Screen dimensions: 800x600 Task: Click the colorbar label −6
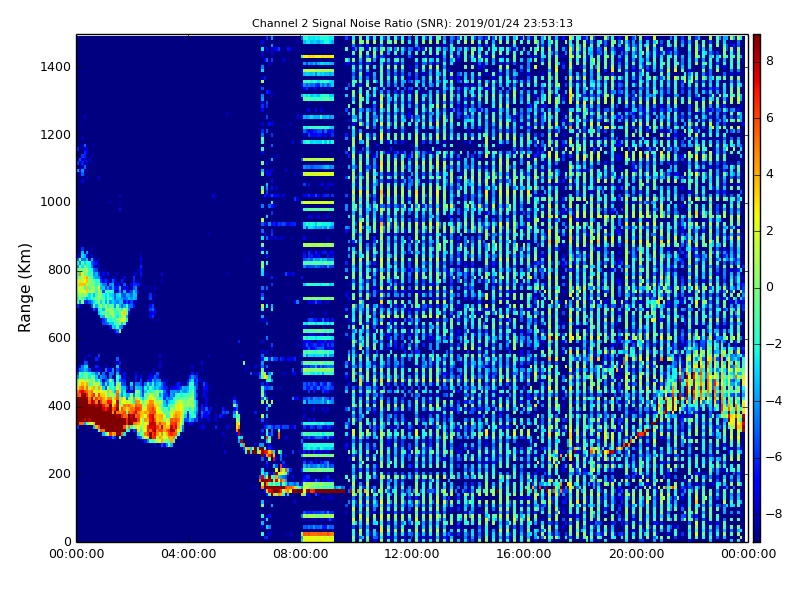(x=774, y=457)
